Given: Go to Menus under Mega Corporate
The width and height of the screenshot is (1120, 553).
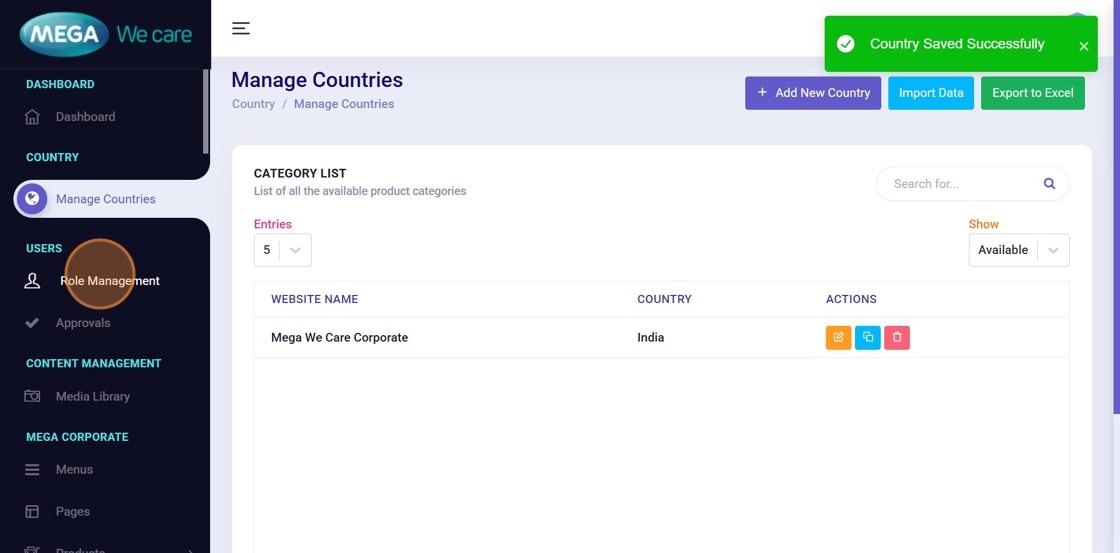Looking at the screenshot, I should (74, 470).
